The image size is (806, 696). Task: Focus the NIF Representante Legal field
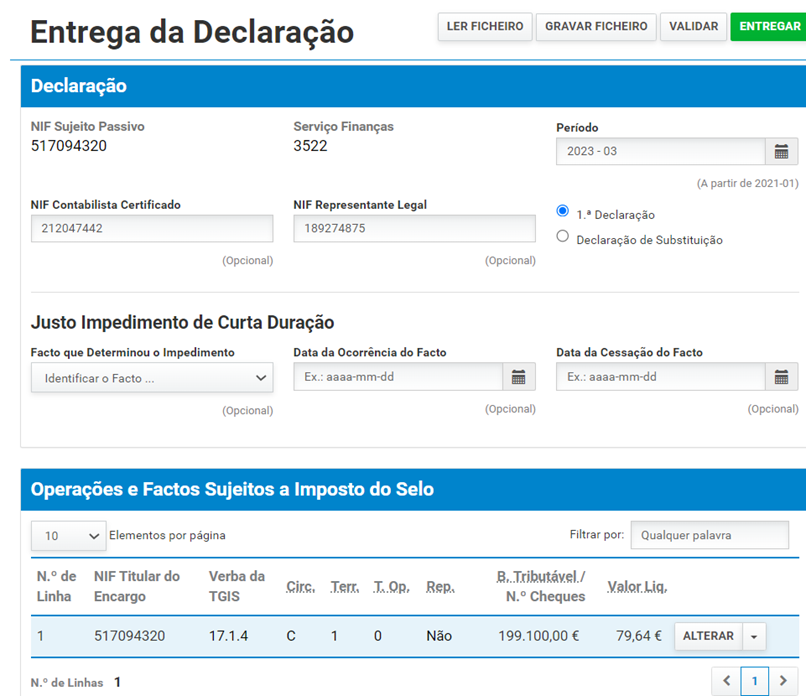[x=414, y=229]
